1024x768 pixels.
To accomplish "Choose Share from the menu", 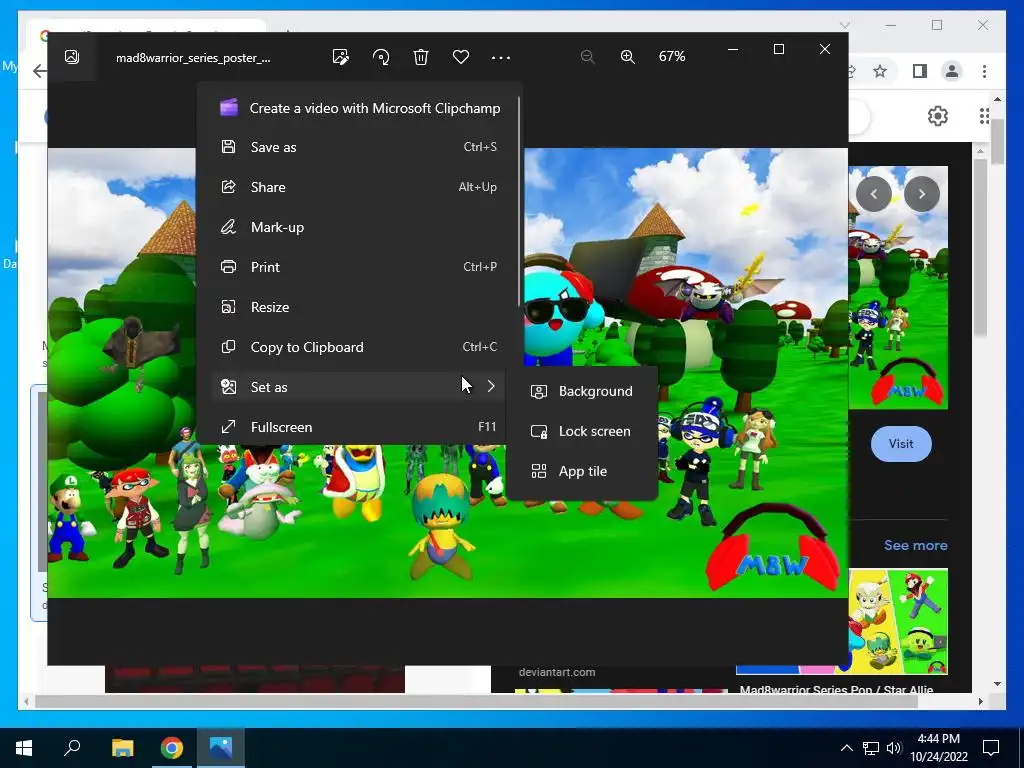I will click(x=358, y=187).
